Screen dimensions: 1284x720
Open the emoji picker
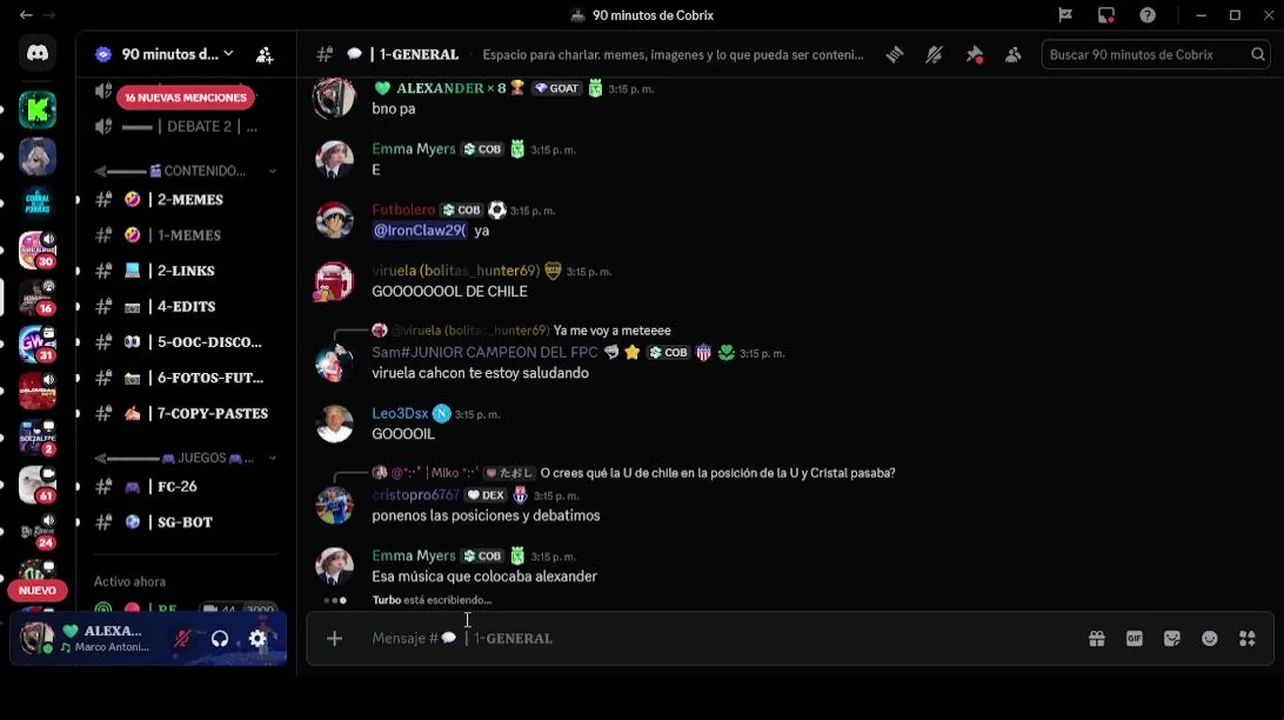[1210, 638]
